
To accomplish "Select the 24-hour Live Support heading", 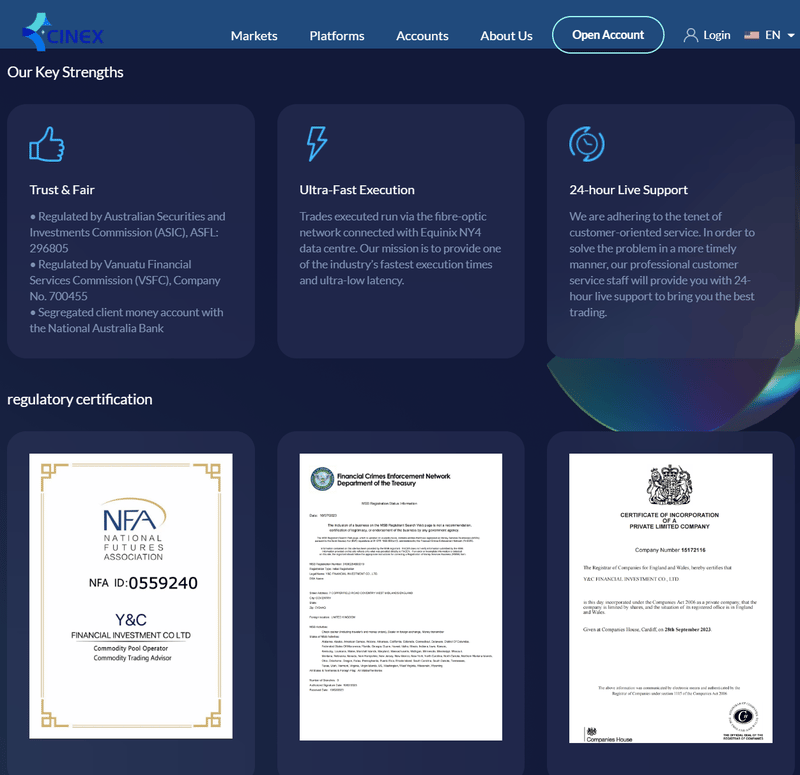I will point(628,190).
